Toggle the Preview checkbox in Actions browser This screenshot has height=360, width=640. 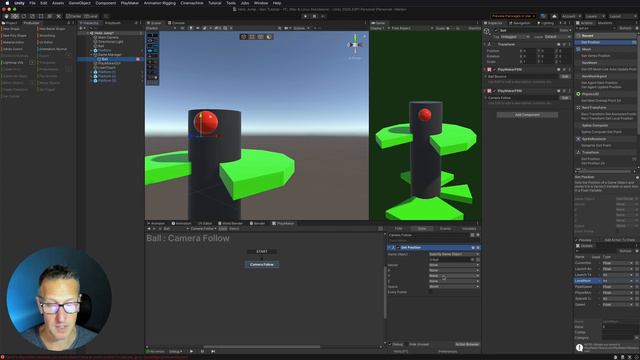pos(577,240)
